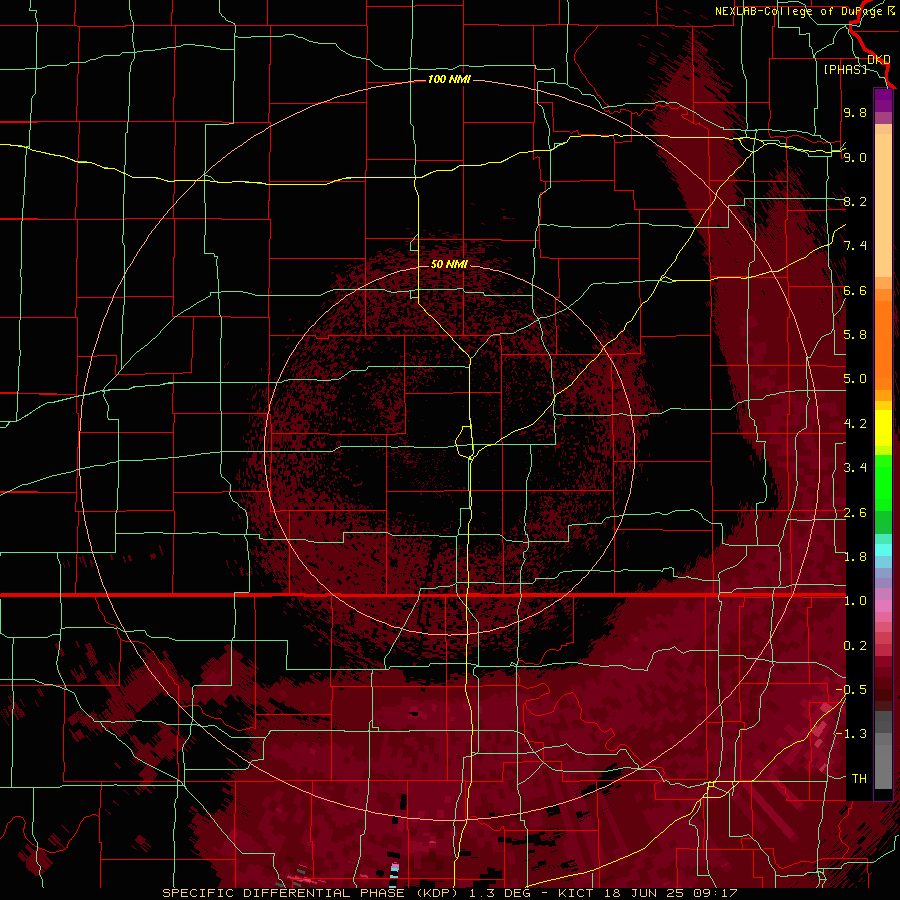Click the 4.2 value on the color scale
Screen dimensions: 900x900
[855, 424]
